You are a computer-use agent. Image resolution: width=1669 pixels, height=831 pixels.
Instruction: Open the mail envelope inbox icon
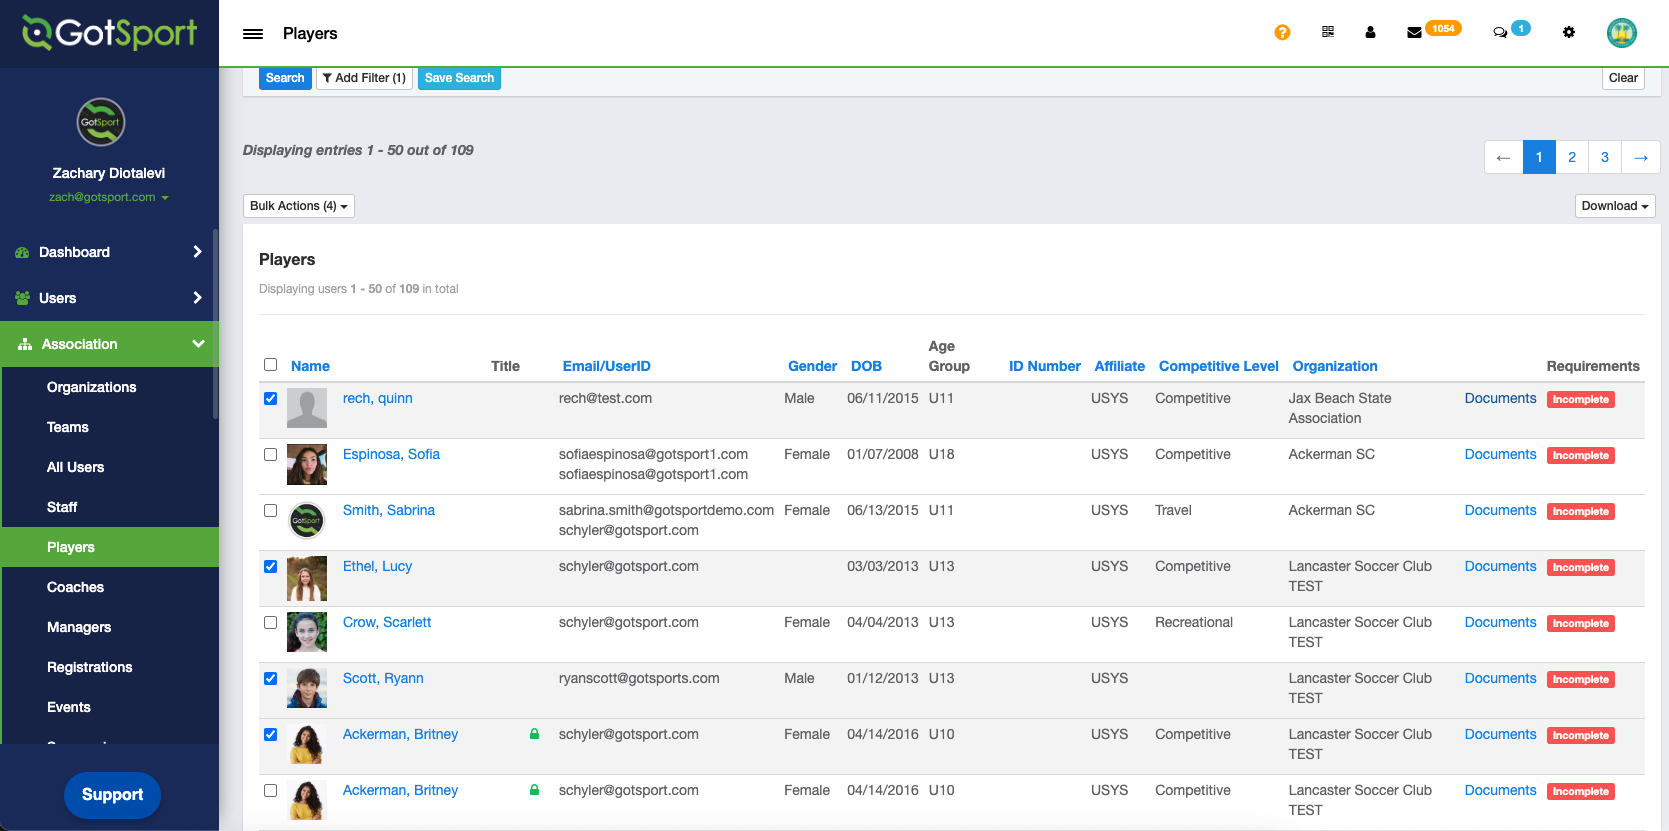click(1414, 33)
